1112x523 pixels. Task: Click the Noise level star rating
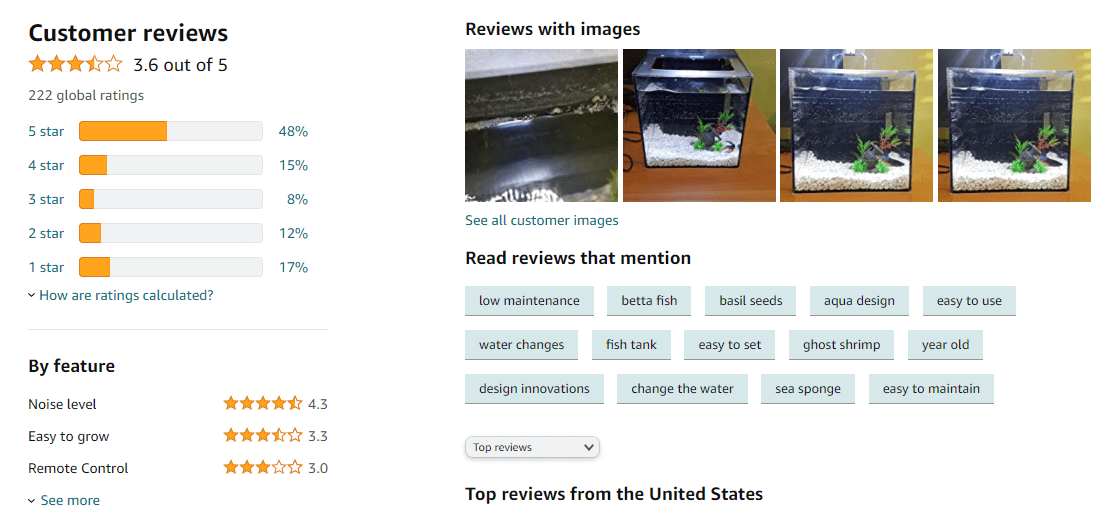pos(262,404)
